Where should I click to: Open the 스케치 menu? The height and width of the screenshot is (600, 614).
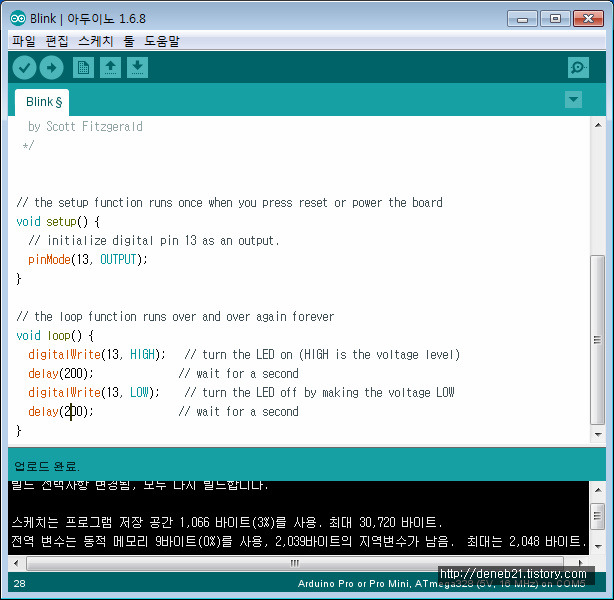(x=96, y=41)
